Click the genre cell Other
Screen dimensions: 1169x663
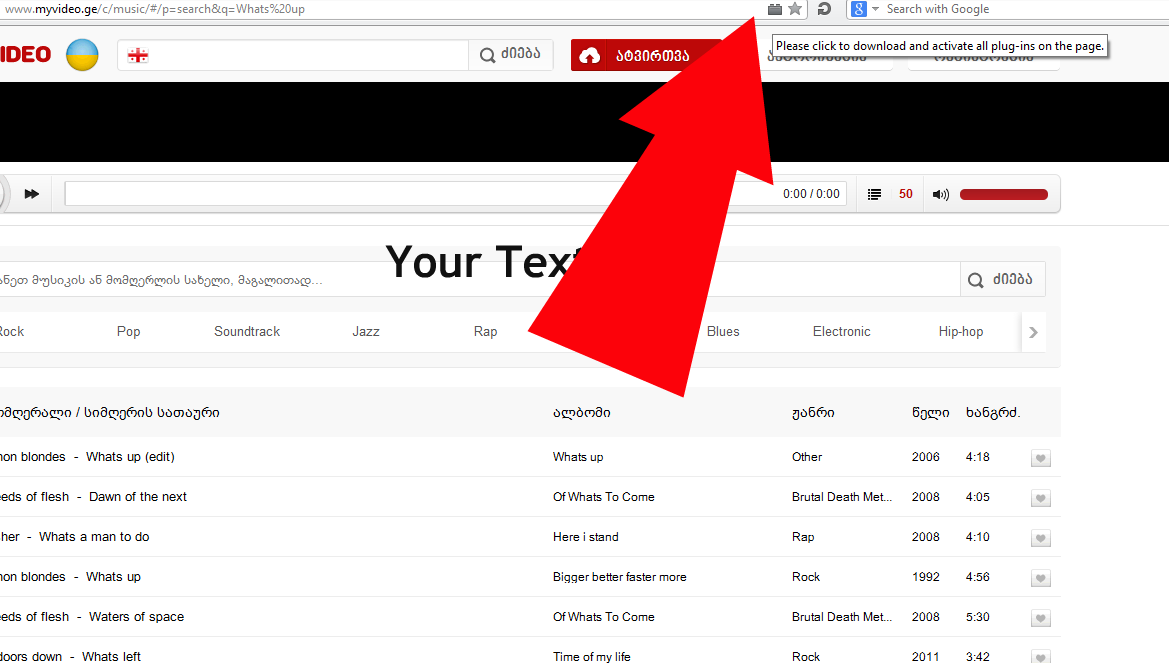click(807, 456)
